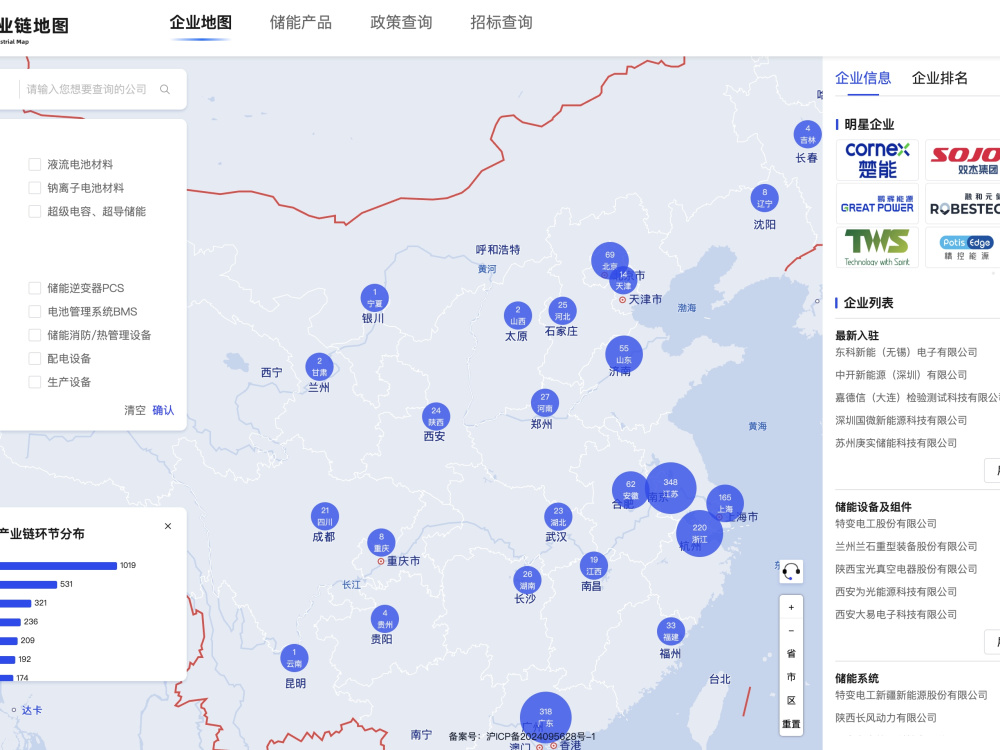This screenshot has width=1000, height=750.
Task: Open the 储能产品 nav tab
Action: [301, 22]
